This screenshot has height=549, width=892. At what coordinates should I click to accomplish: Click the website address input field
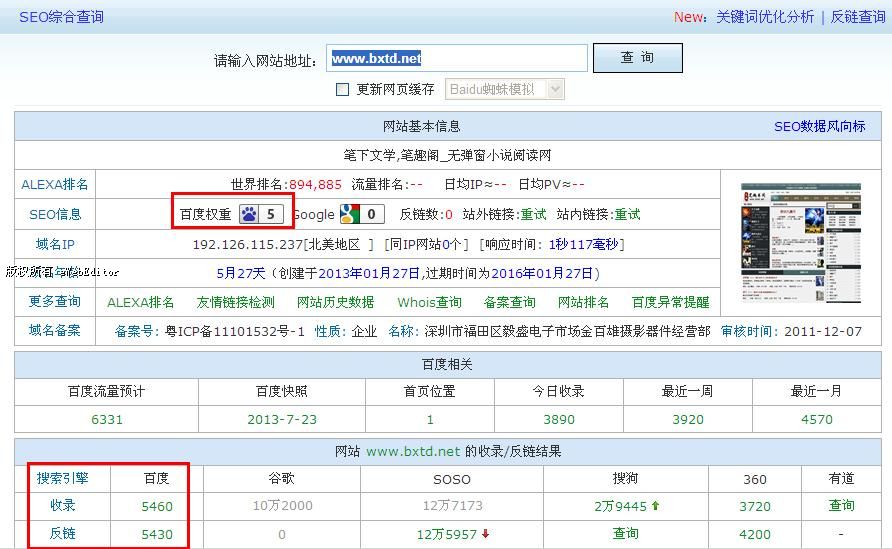coord(457,58)
